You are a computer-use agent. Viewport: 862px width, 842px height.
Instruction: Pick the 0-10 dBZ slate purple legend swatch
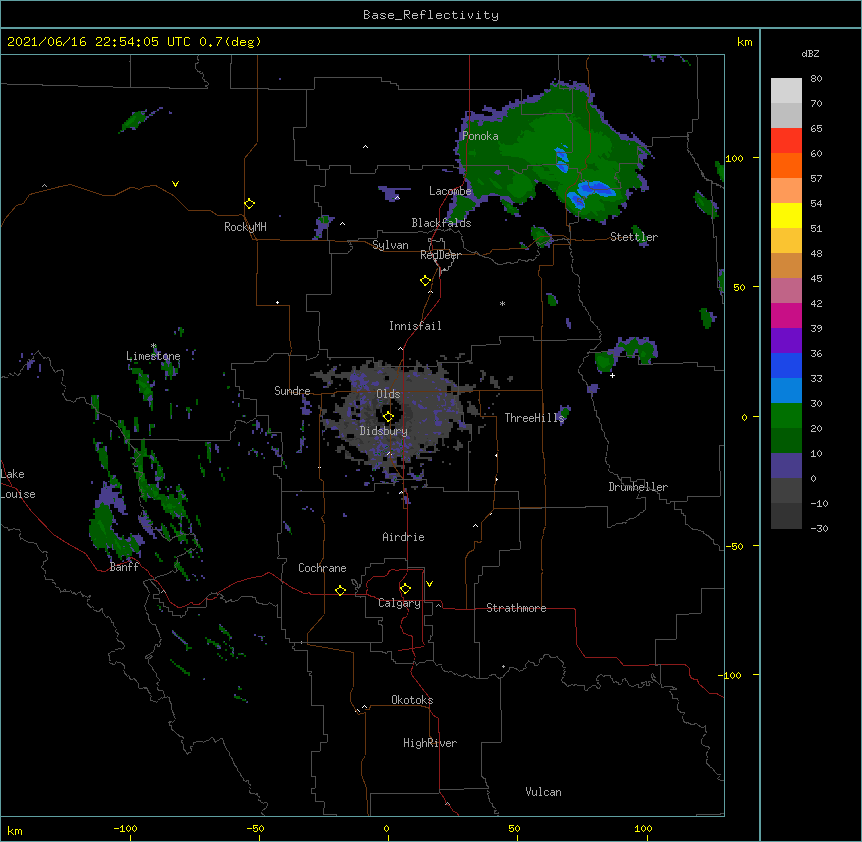786,466
